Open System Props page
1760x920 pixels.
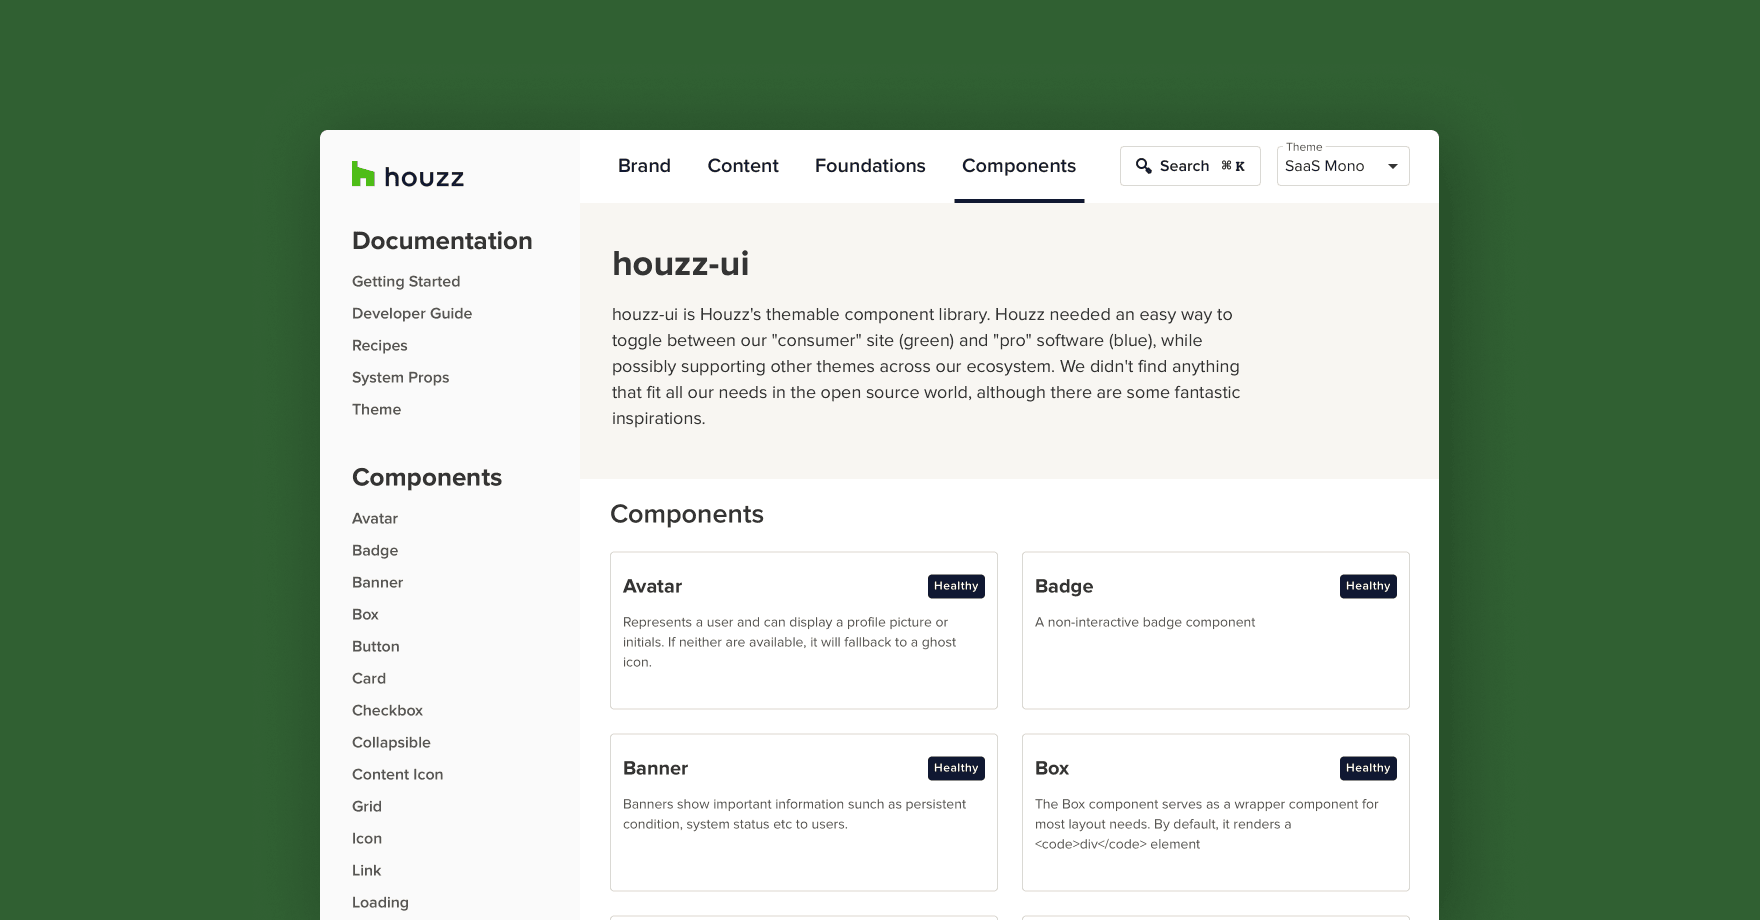[400, 378]
